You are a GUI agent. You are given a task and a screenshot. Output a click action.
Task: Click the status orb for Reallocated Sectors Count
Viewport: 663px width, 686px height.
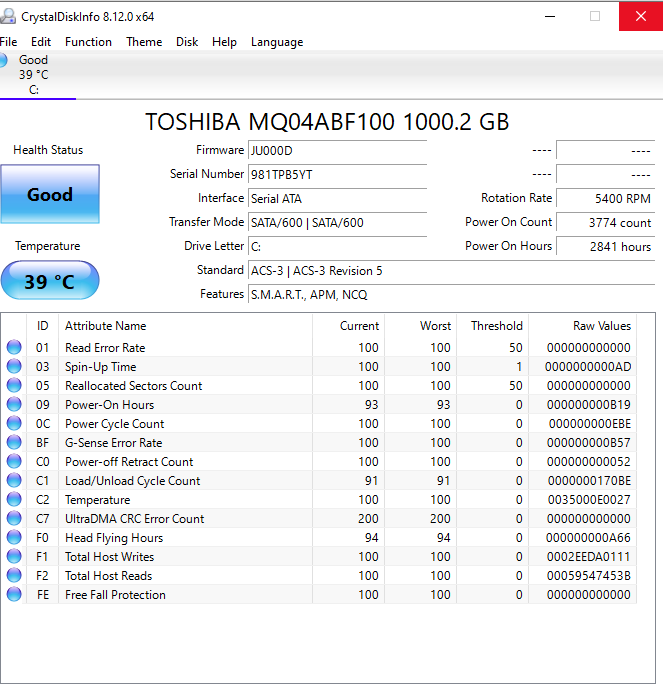[x=14, y=386]
